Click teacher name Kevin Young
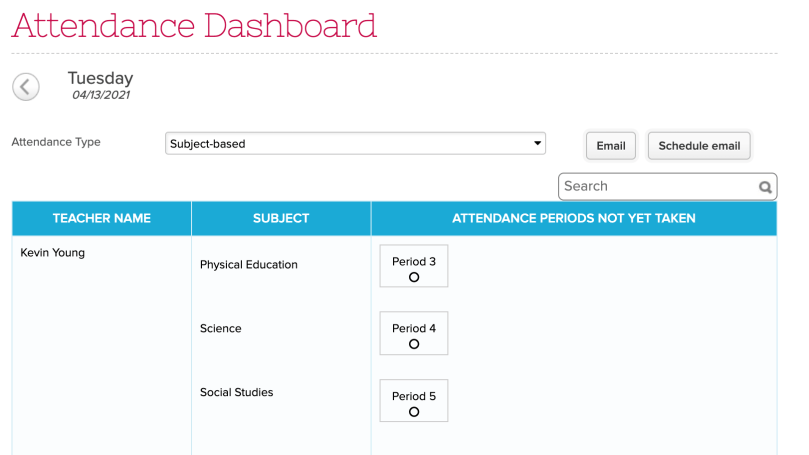This screenshot has height=455, width=809. pyautogui.click(x=53, y=253)
